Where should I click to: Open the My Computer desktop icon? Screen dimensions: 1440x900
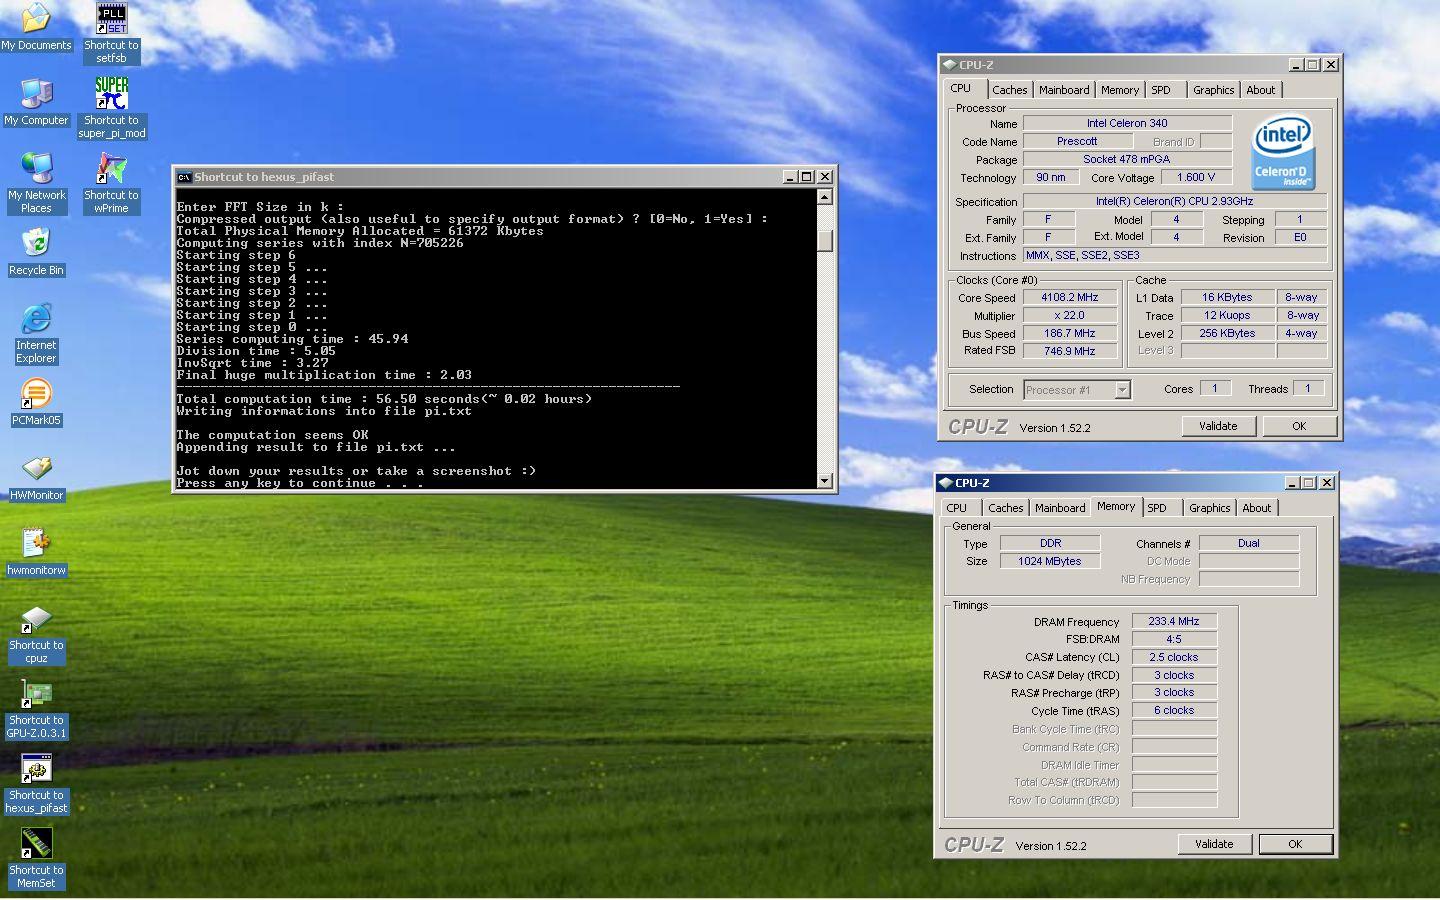36,101
